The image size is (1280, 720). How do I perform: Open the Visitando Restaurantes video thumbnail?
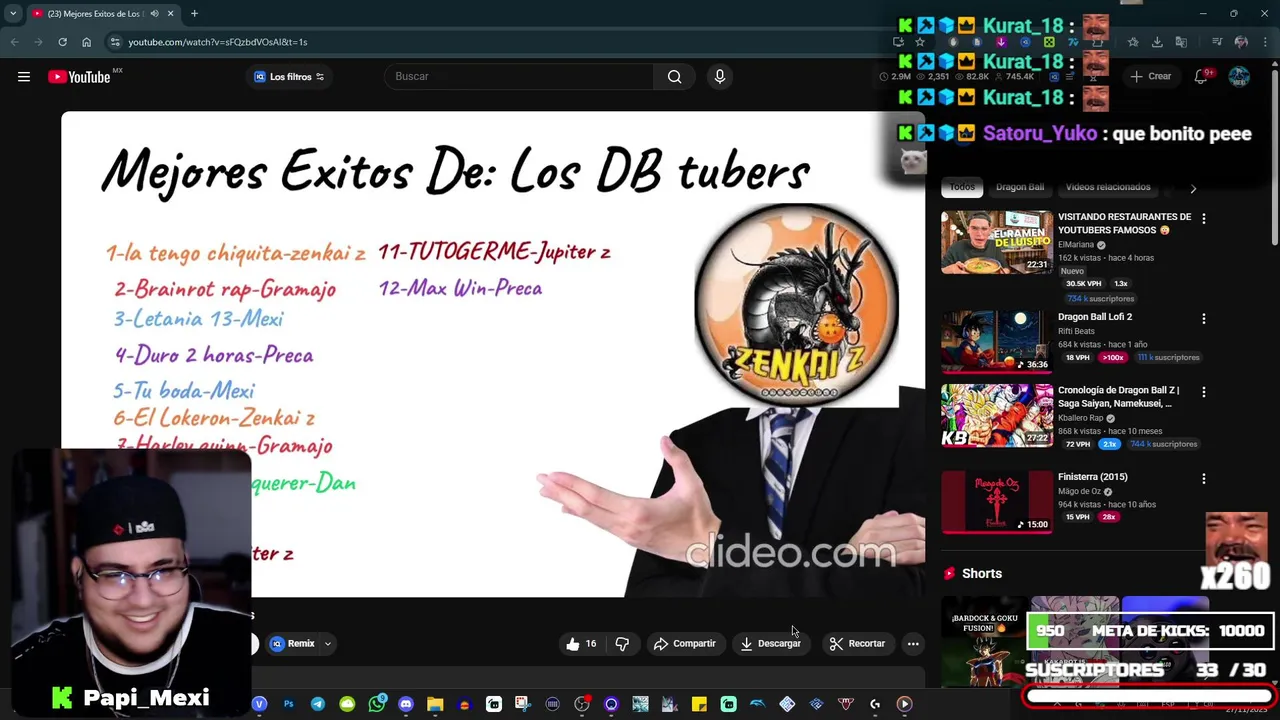tap(997, 242)
